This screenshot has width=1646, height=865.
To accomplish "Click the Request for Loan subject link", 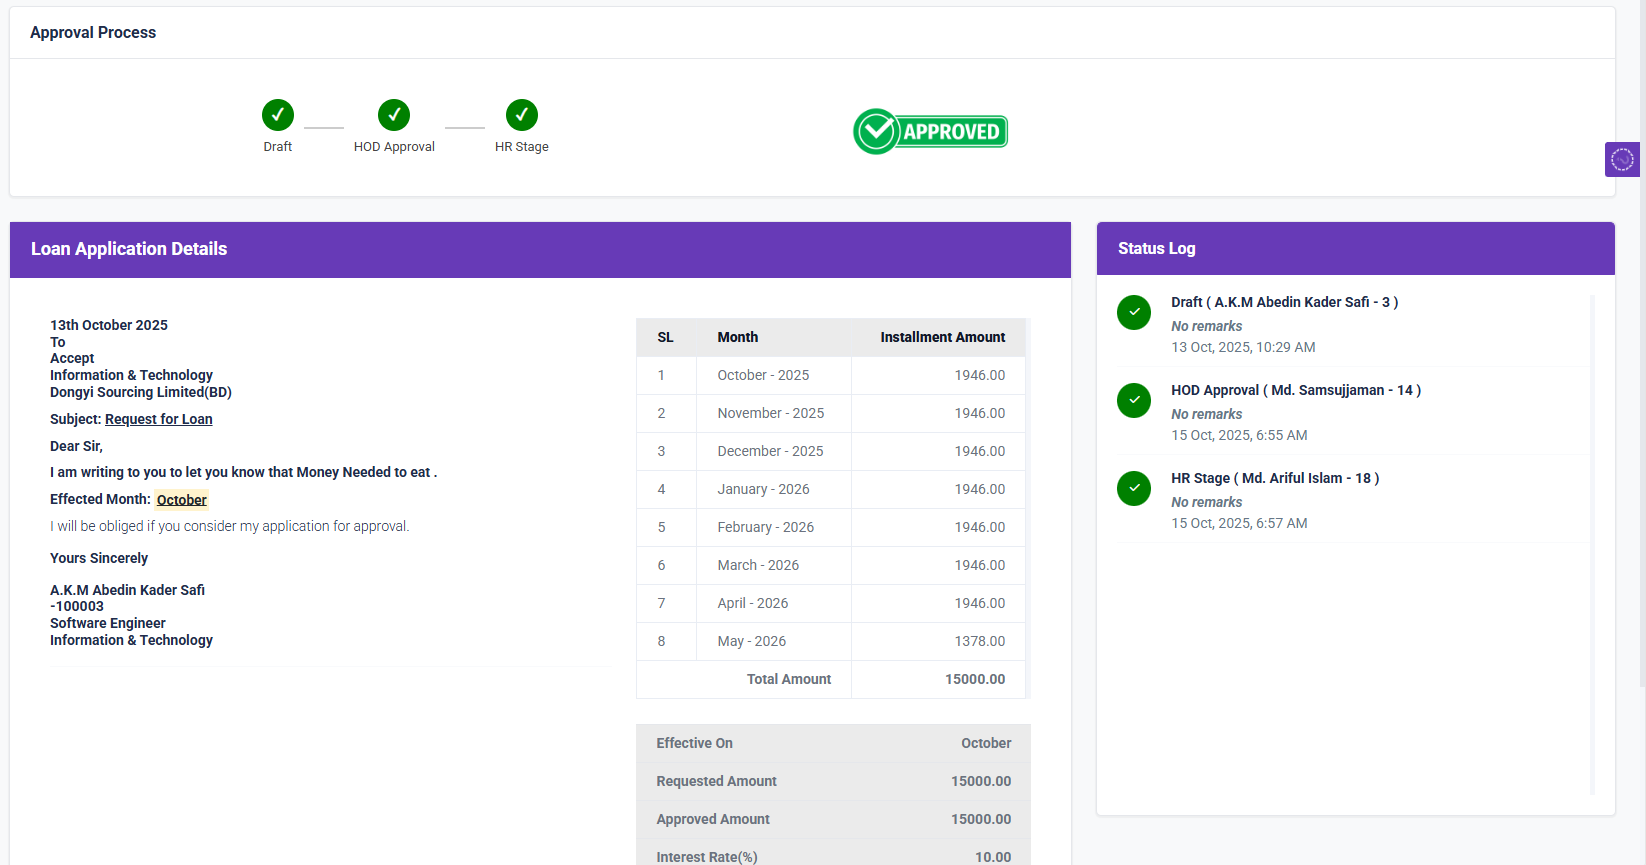I will point(158,419).
